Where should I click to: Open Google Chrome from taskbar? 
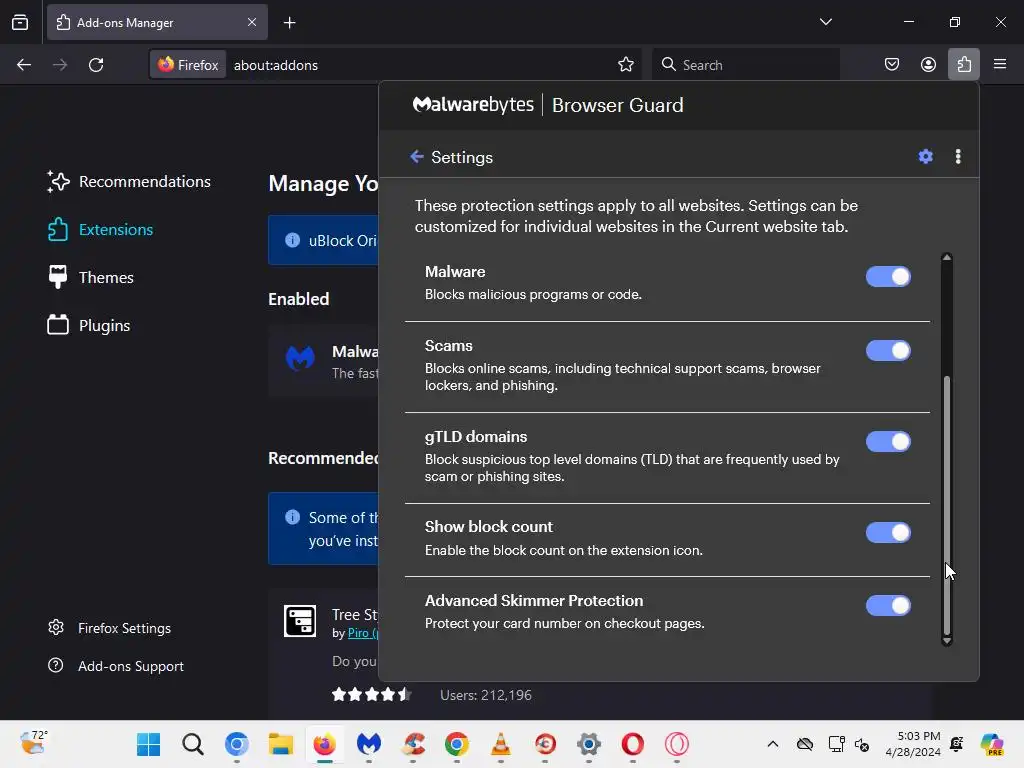(456, 744)
